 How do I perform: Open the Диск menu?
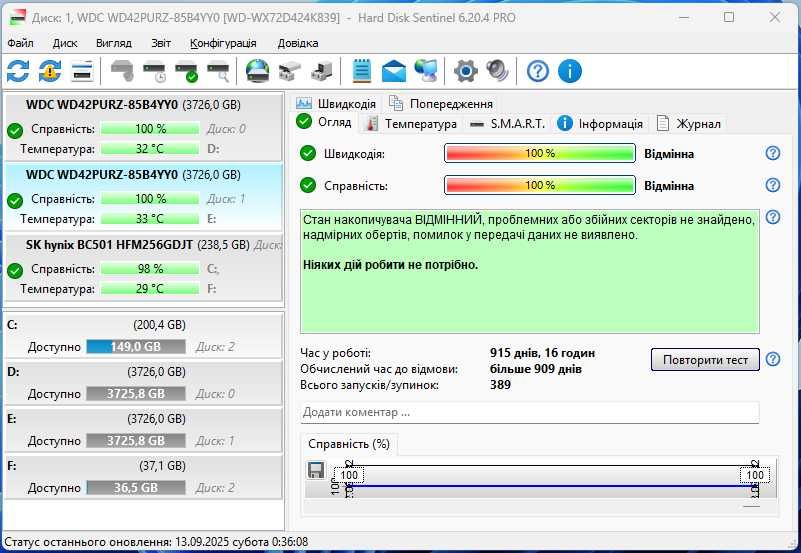(x=65, y=43)
